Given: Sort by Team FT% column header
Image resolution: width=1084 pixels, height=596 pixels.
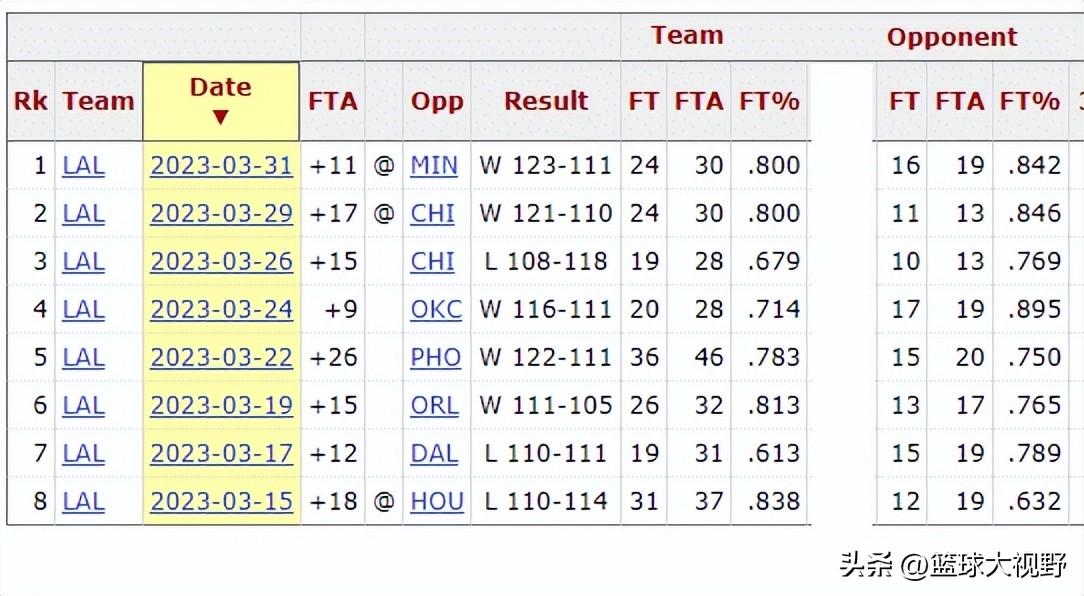Looking at the screenshot, I should click(769, 101).
